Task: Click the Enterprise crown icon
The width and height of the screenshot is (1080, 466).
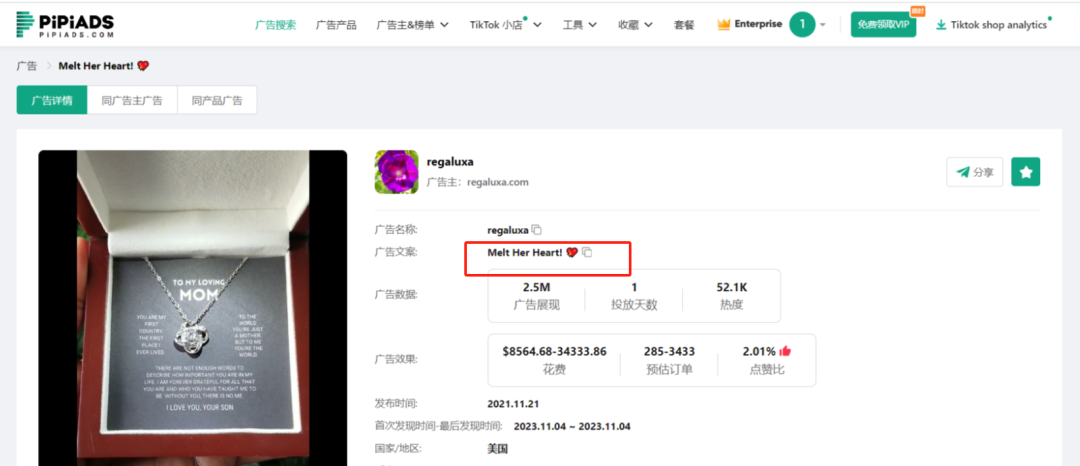Action: coord(723,24)
